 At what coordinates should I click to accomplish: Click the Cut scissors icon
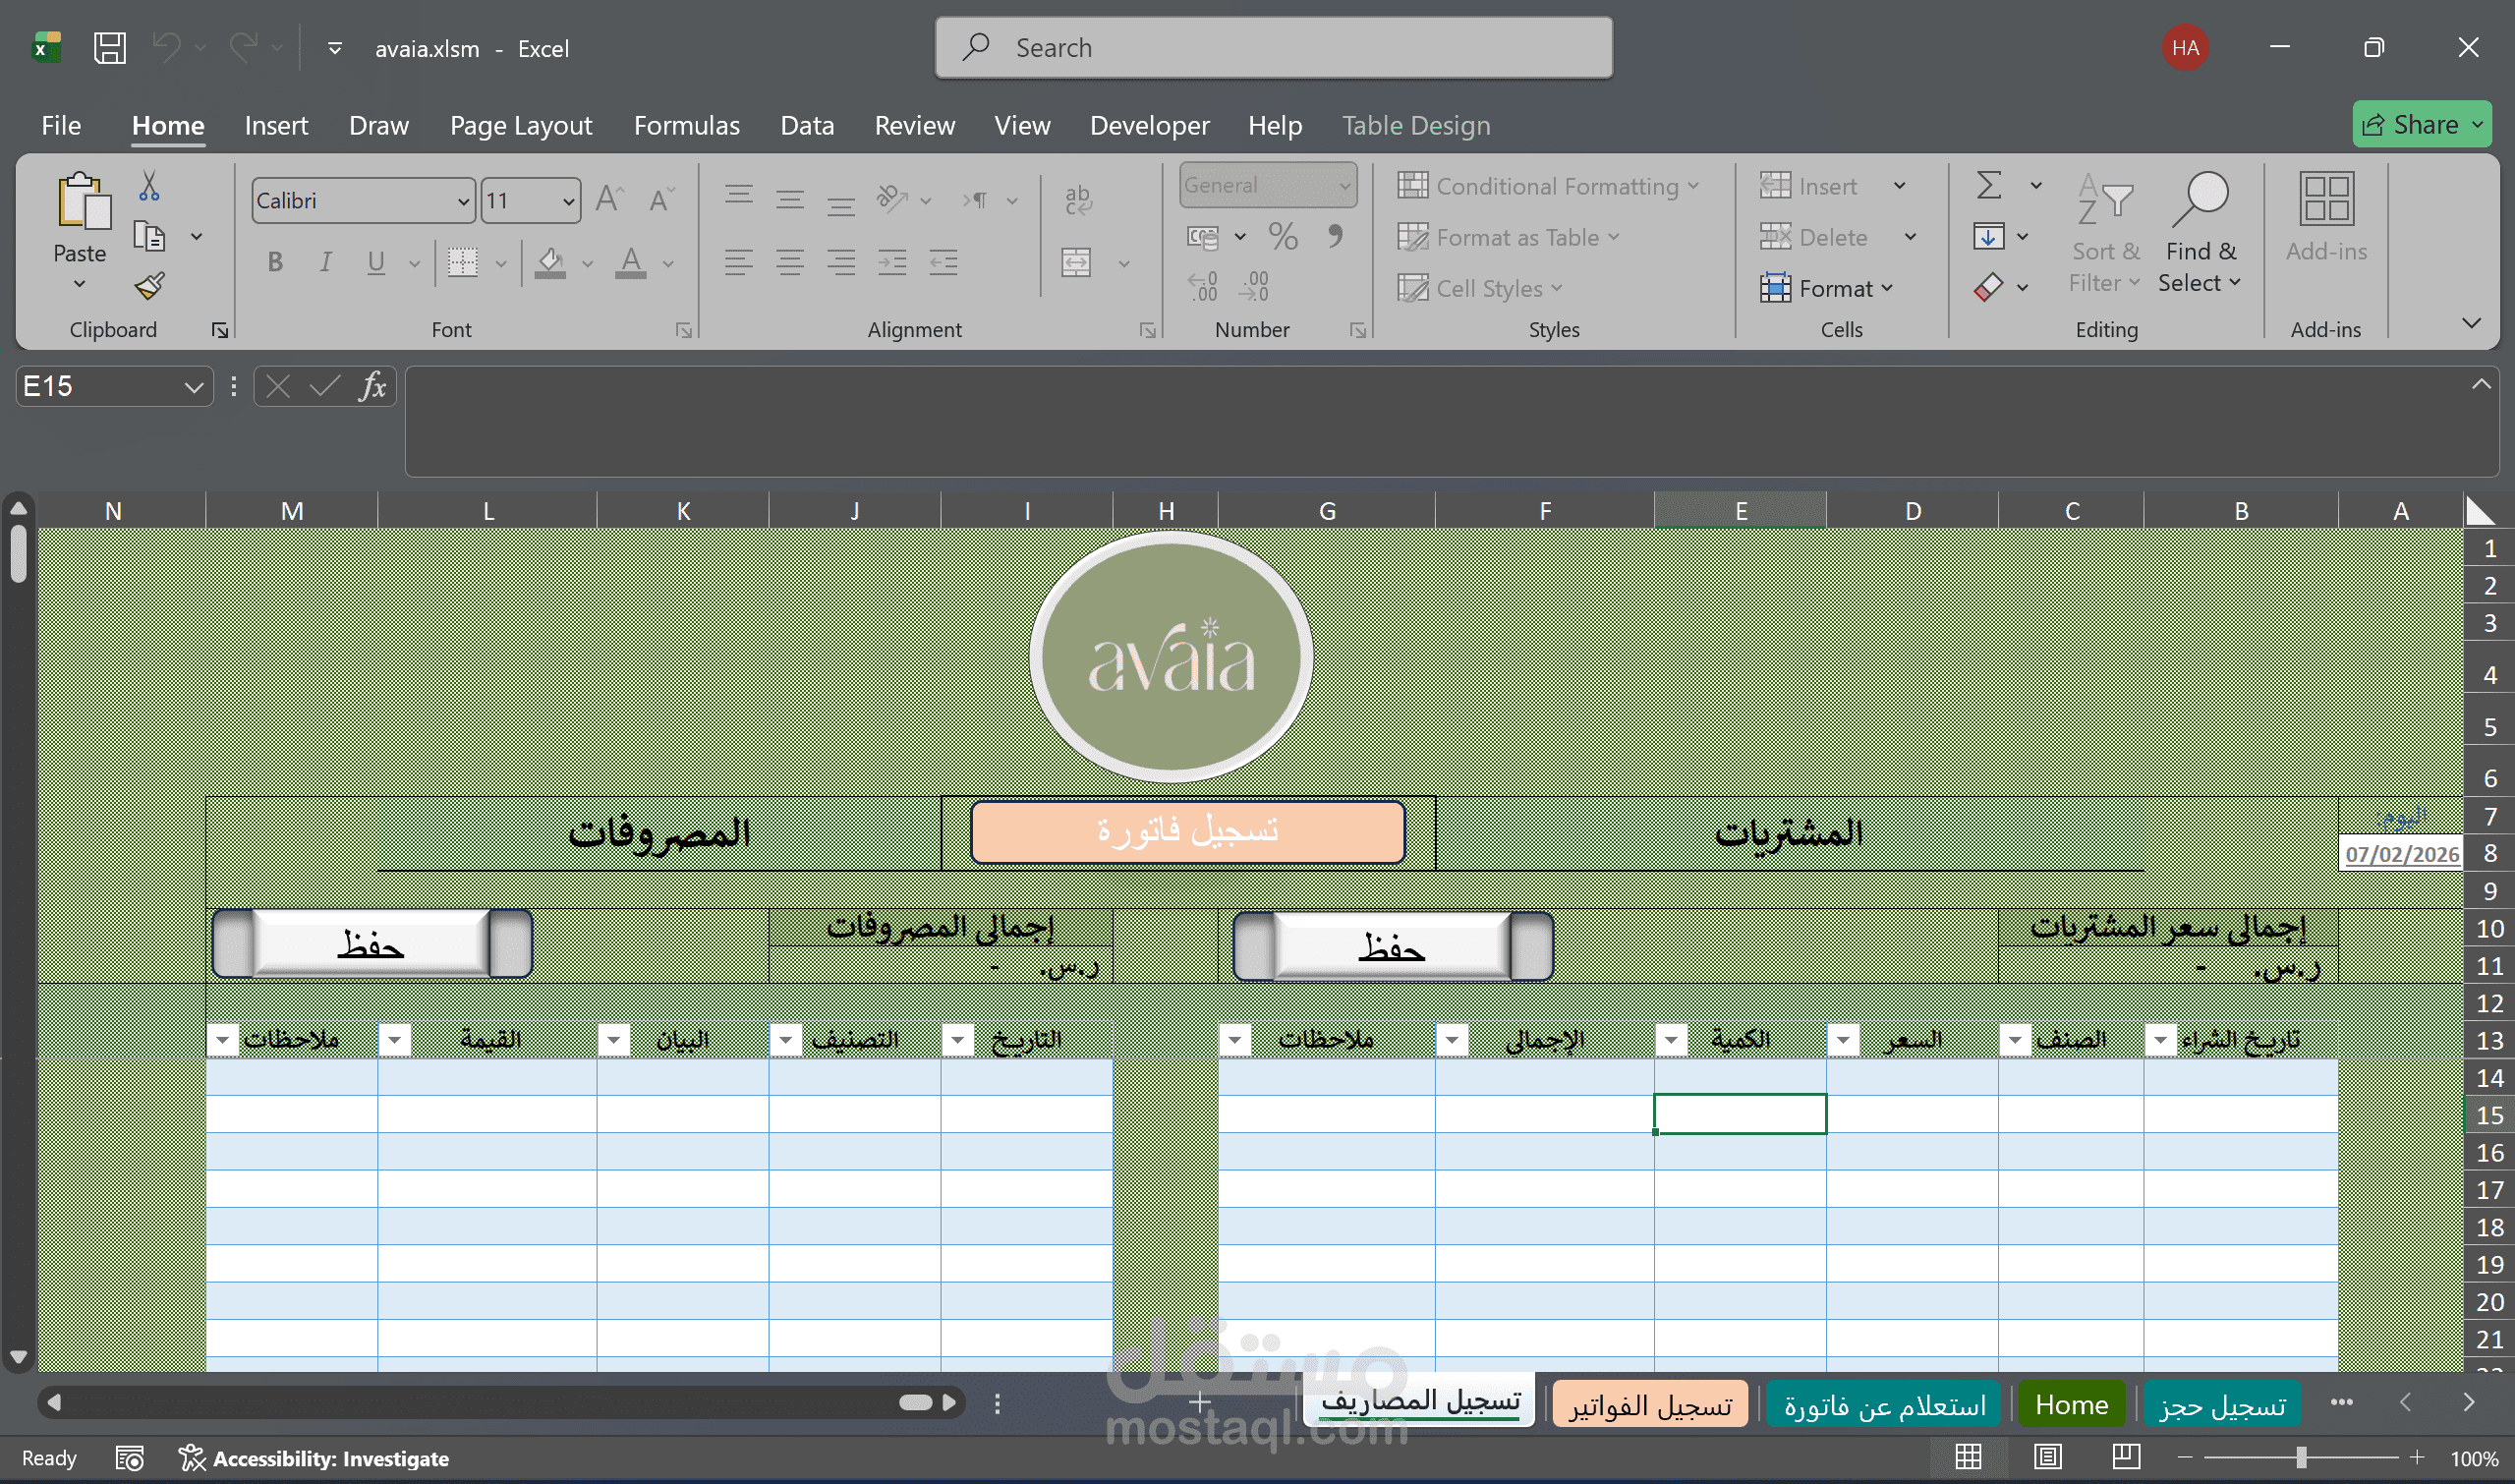[x=149, y=186]
